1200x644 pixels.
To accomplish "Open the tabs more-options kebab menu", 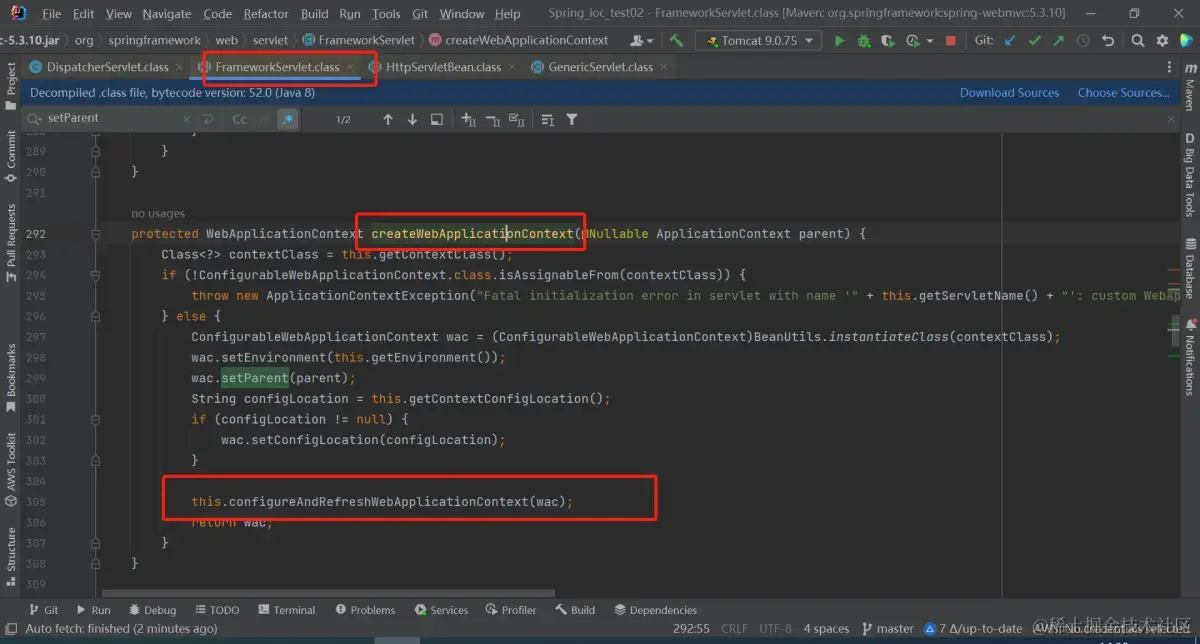I will [1170, 67].
